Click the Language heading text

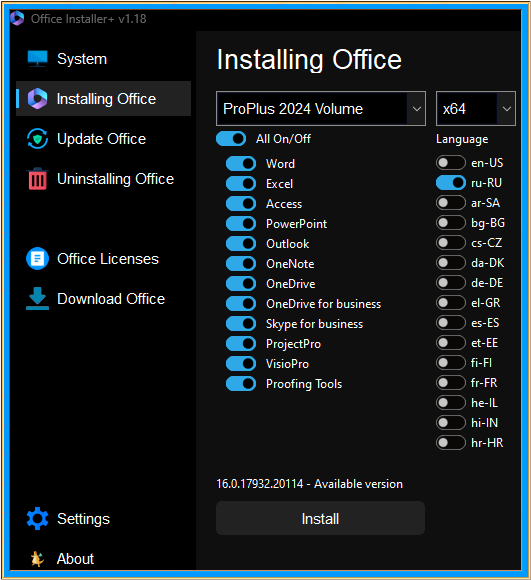(462, 139)
